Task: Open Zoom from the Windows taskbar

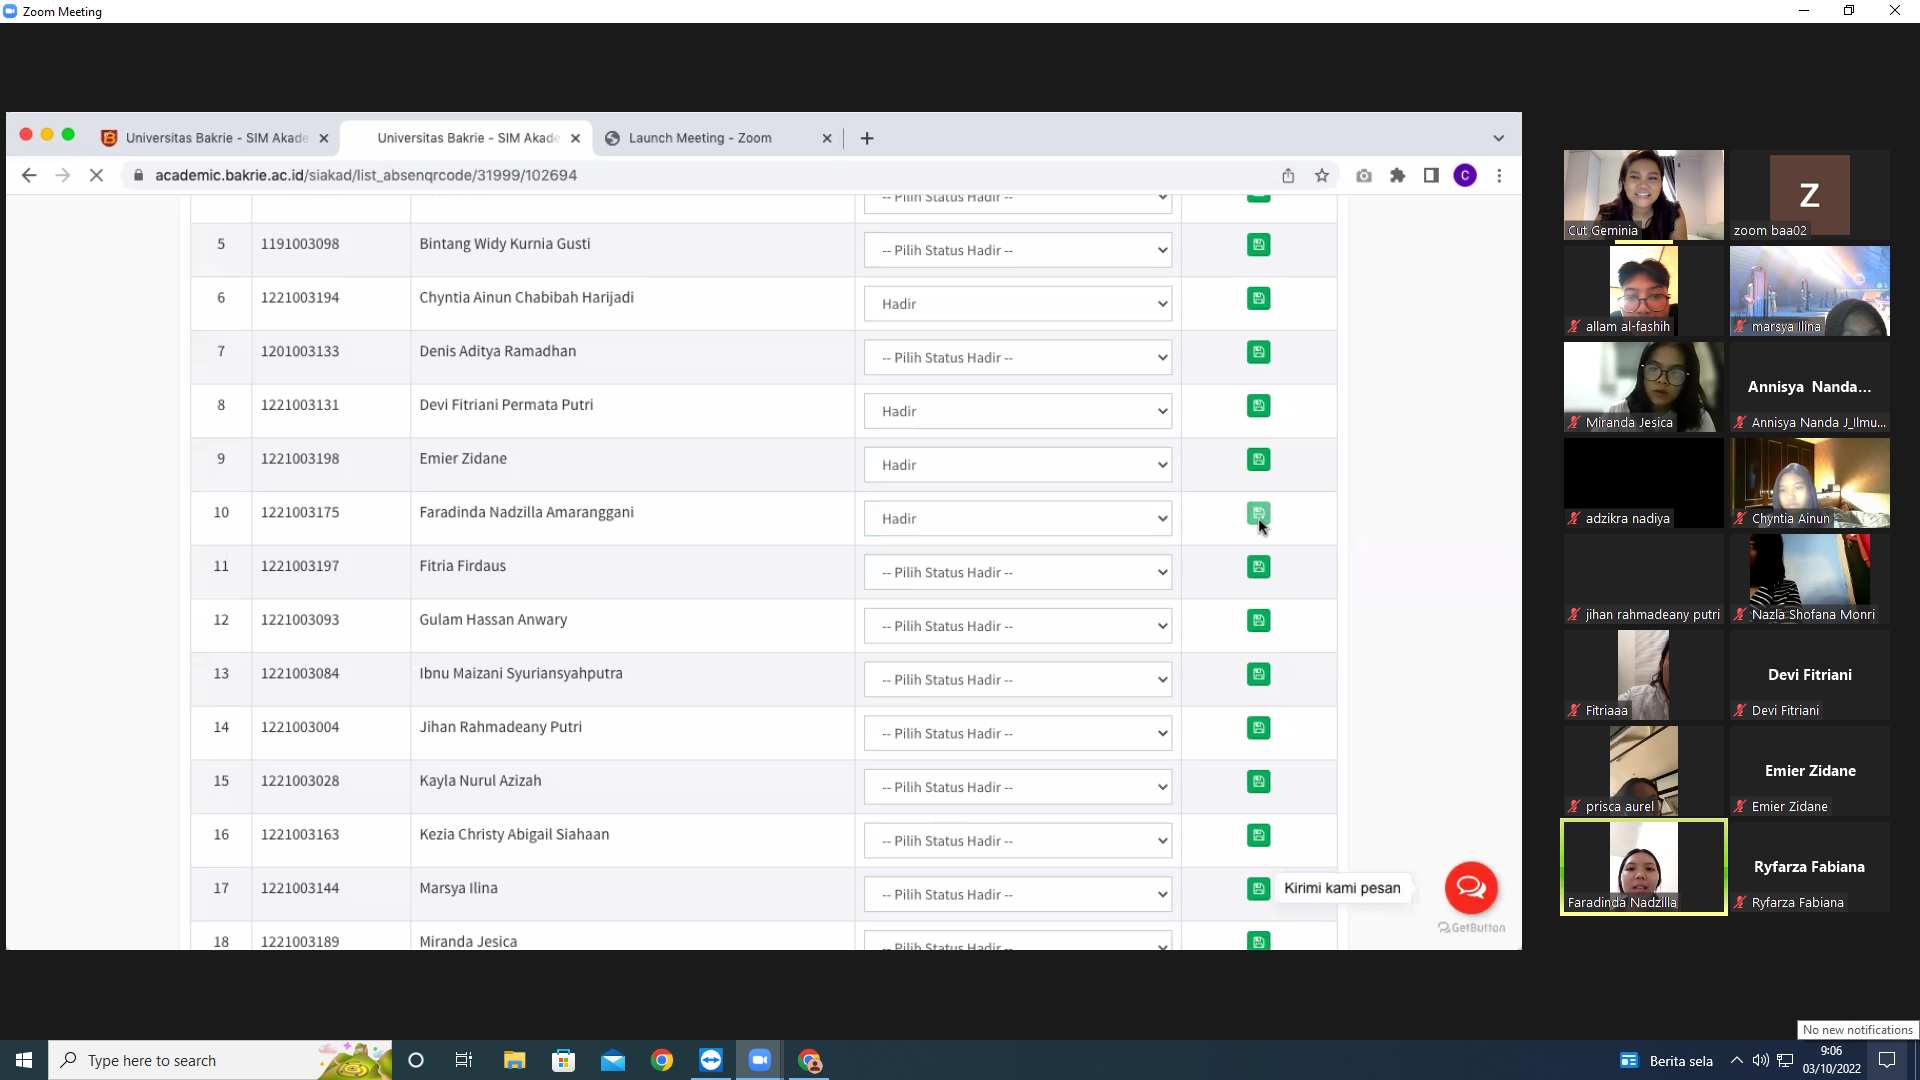Action: pyautogui.click(x=760, y=1060)
